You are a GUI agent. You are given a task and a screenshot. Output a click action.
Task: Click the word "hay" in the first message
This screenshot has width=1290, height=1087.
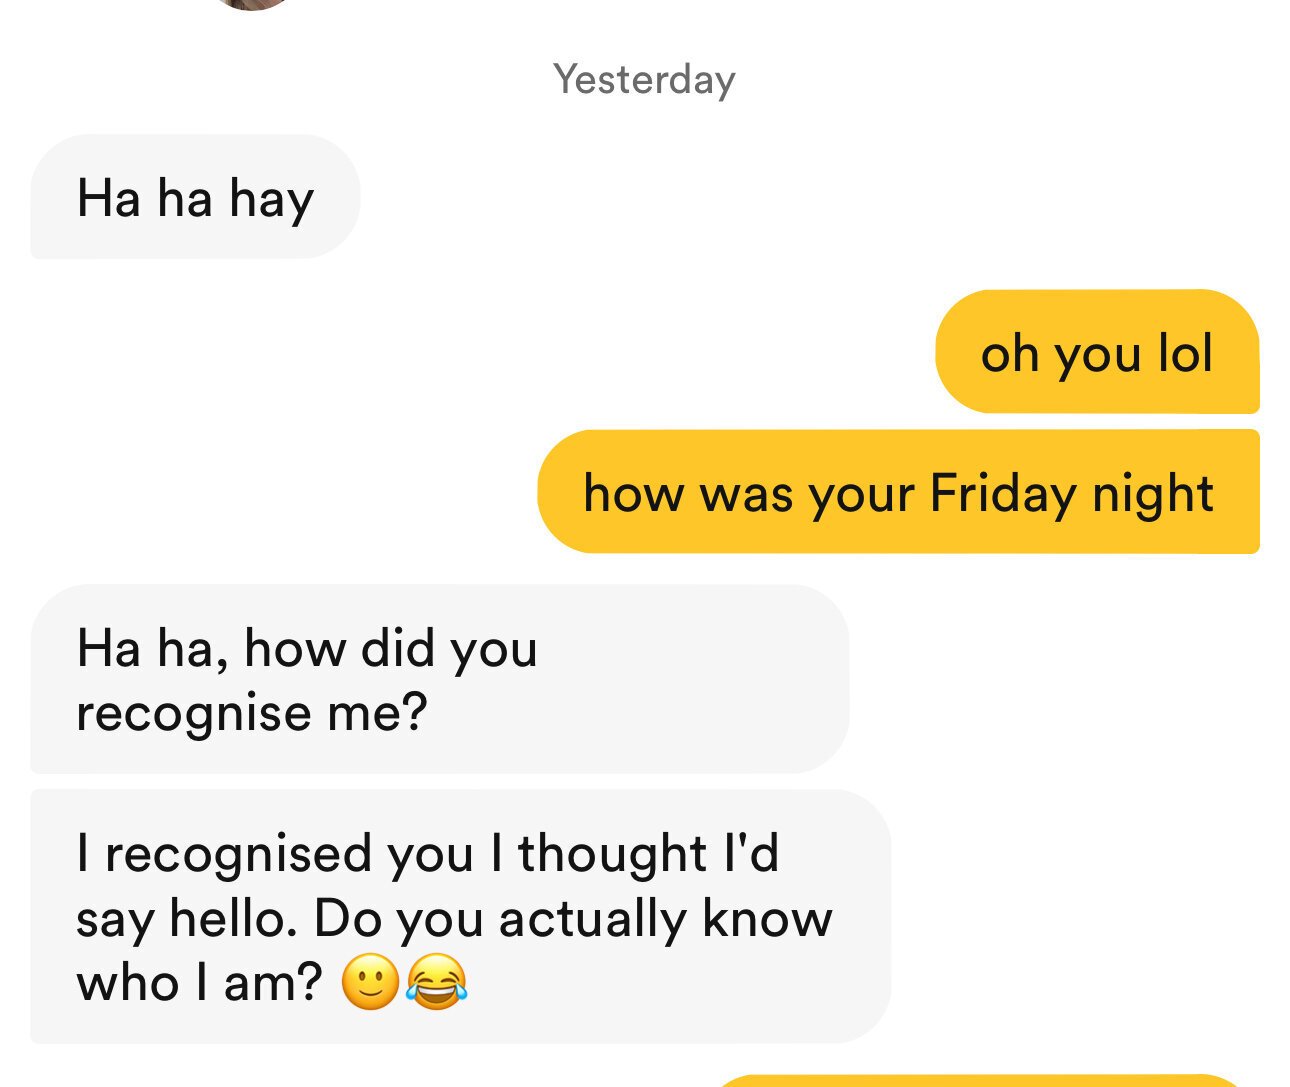pyautogui.click(x=271, y=198)
